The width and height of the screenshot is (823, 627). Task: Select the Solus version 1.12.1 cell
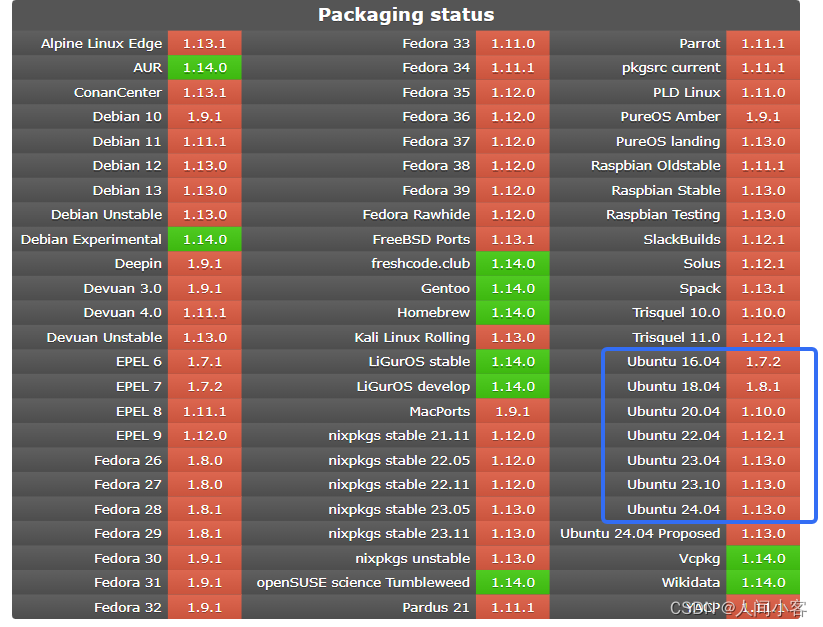click(x=763, y=263)
